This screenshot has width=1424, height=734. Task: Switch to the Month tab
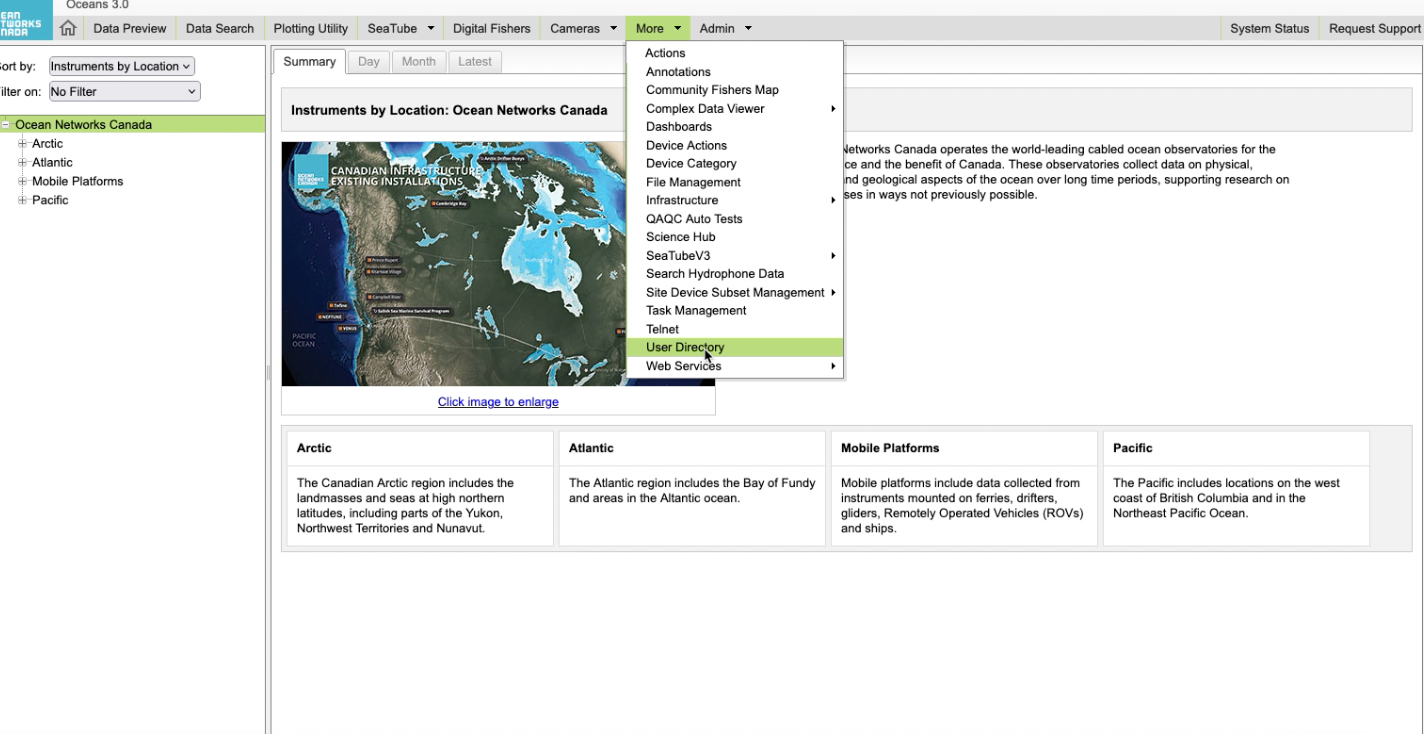click(418, 61)
